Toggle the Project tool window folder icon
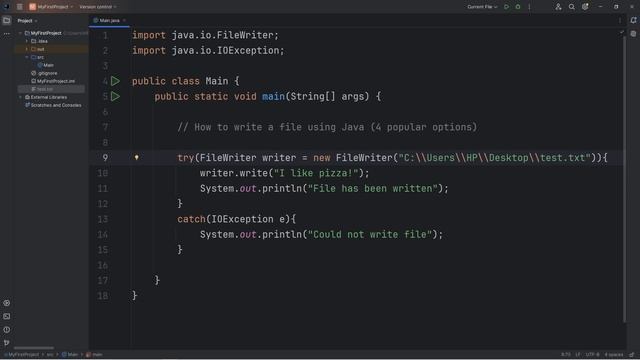The width and height of the screenshot is (640, 360). click(x=7, y=20)
